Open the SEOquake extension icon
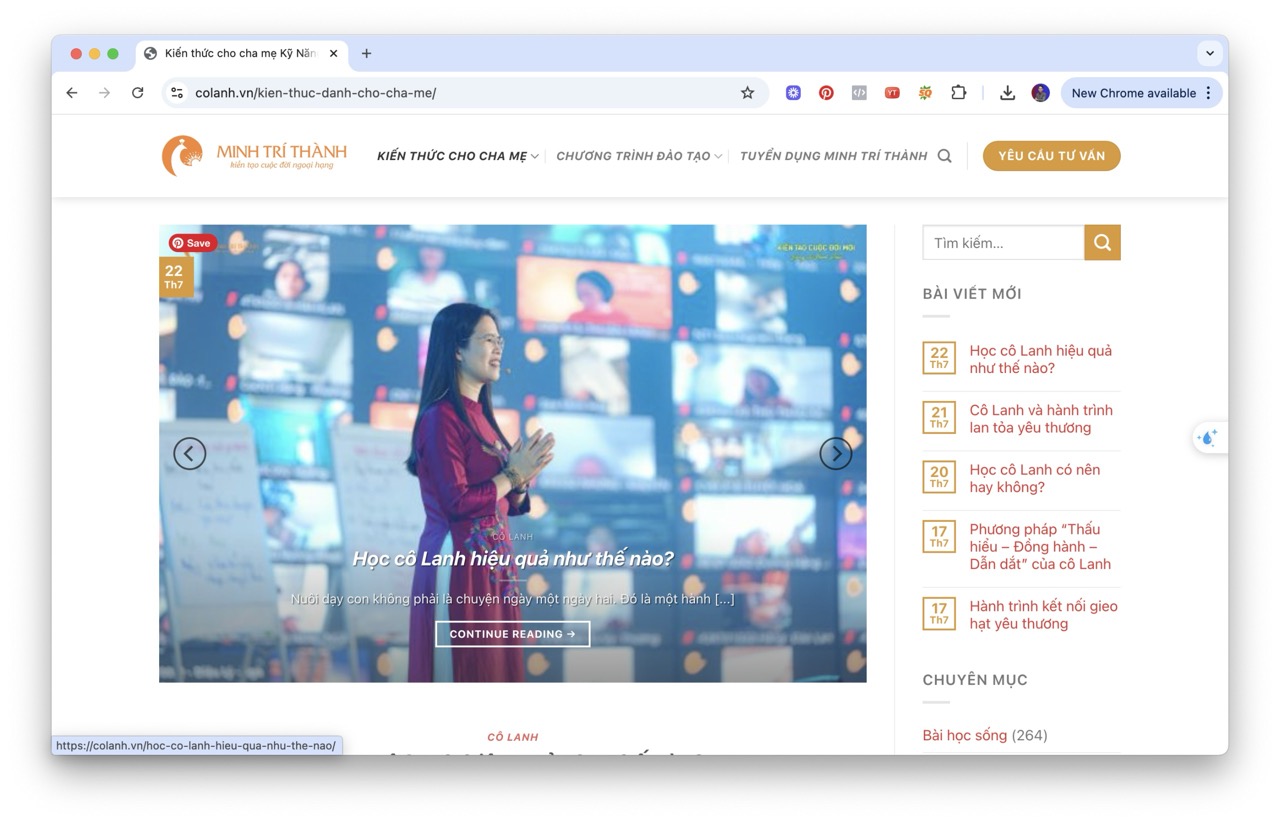Screen dimensions: 1280x823 click(x=925, y=92)
